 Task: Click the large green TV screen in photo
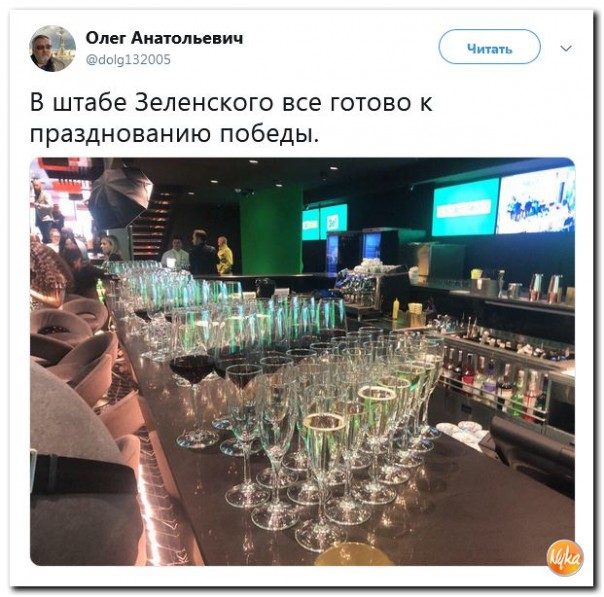click(465, 207)
